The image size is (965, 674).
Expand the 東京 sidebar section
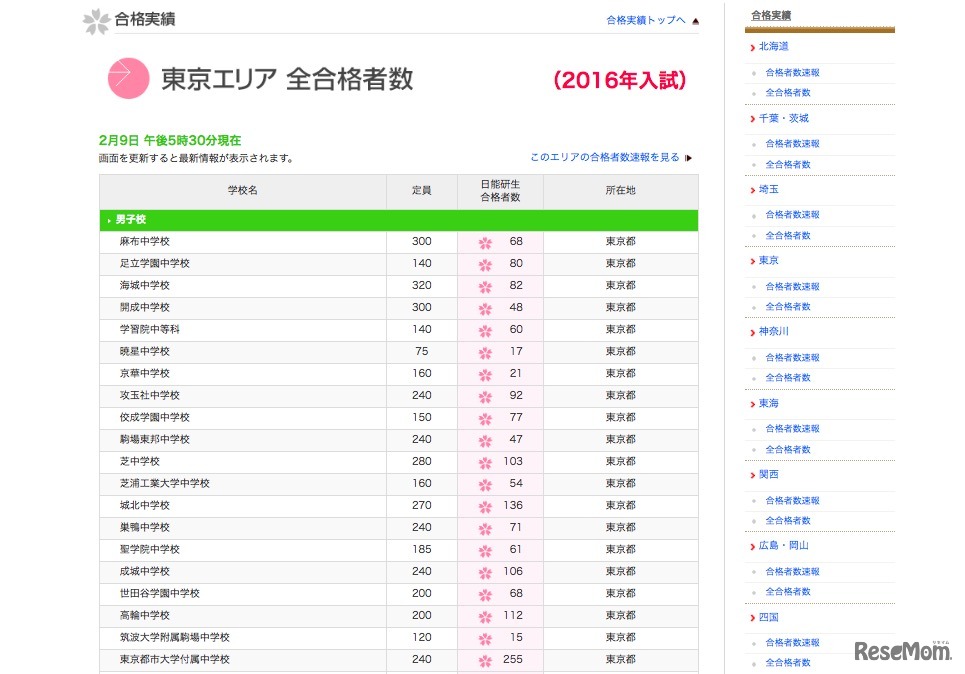tap(768, 261)
